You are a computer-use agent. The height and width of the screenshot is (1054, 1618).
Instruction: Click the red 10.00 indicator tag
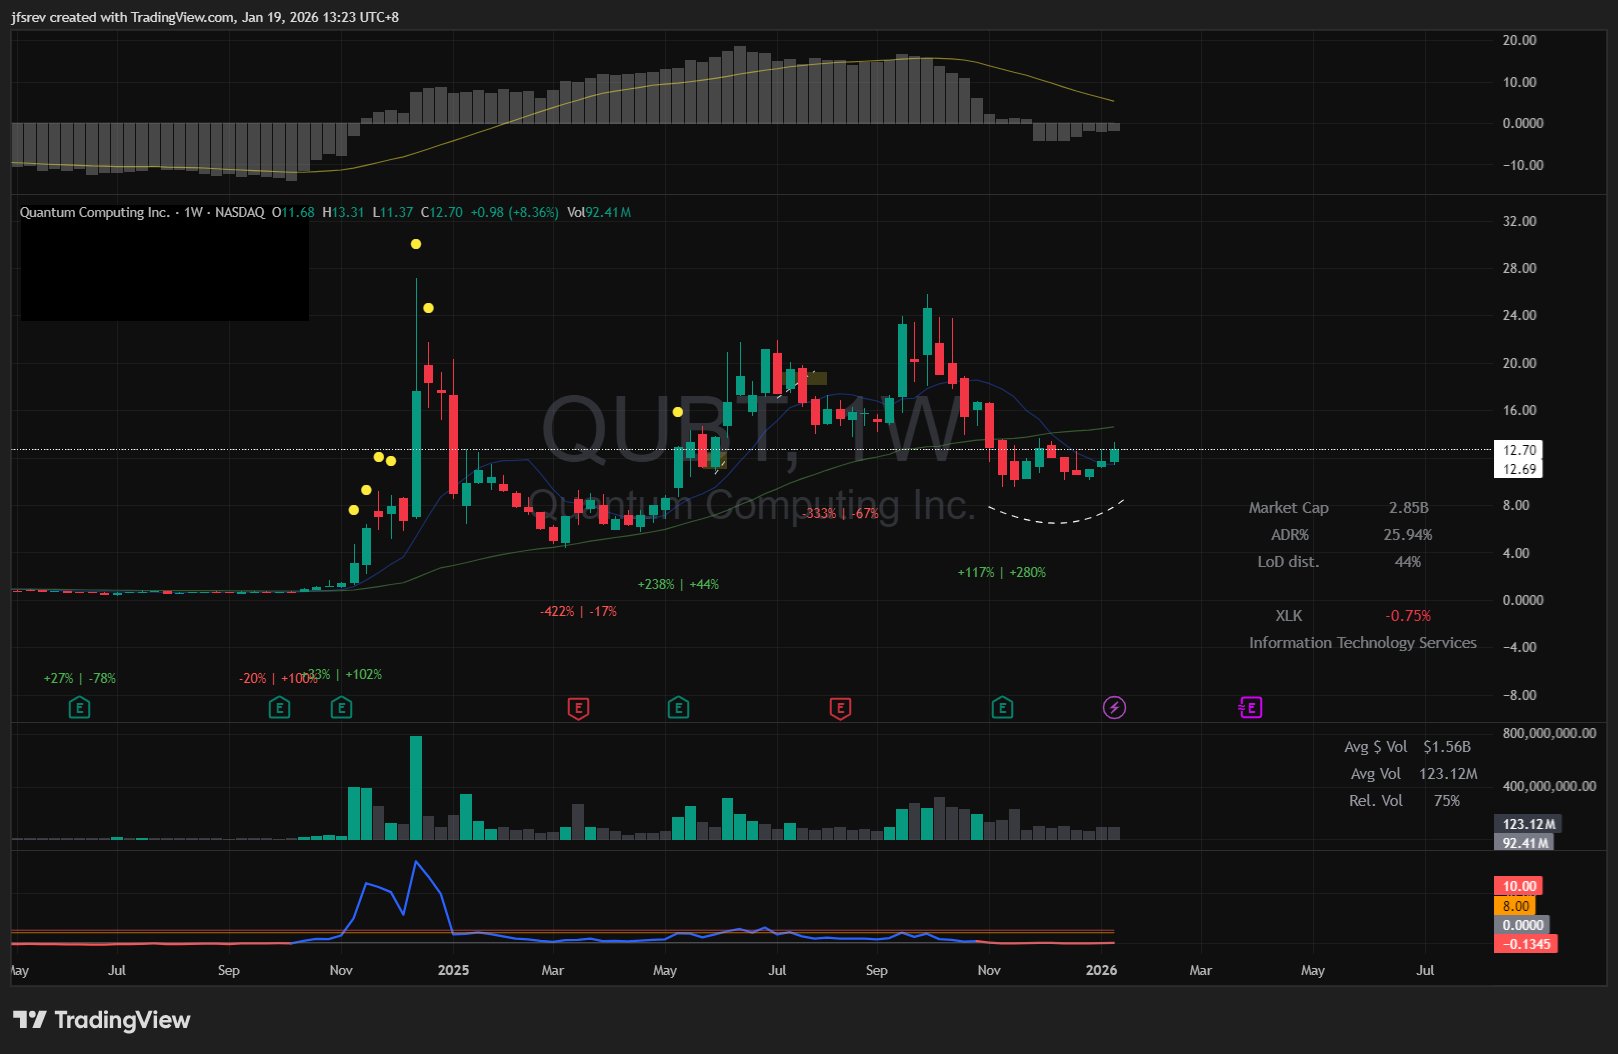tap(1519, 886)
